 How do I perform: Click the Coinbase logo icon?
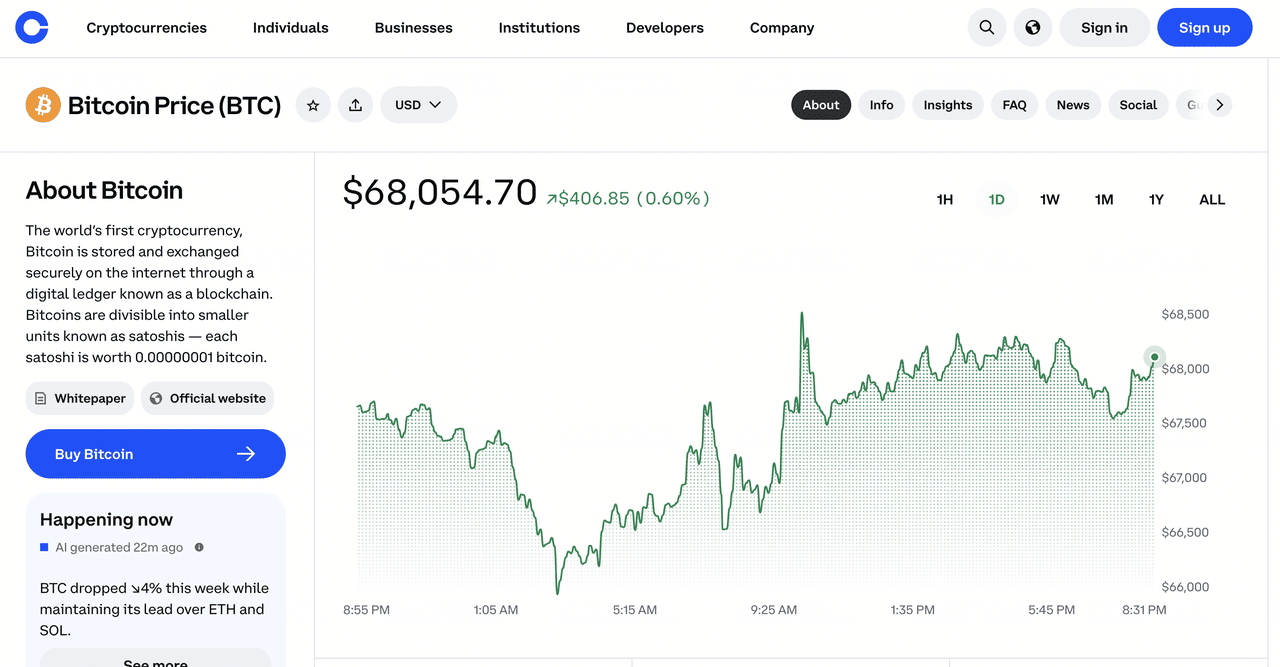[x=32, y=28]
